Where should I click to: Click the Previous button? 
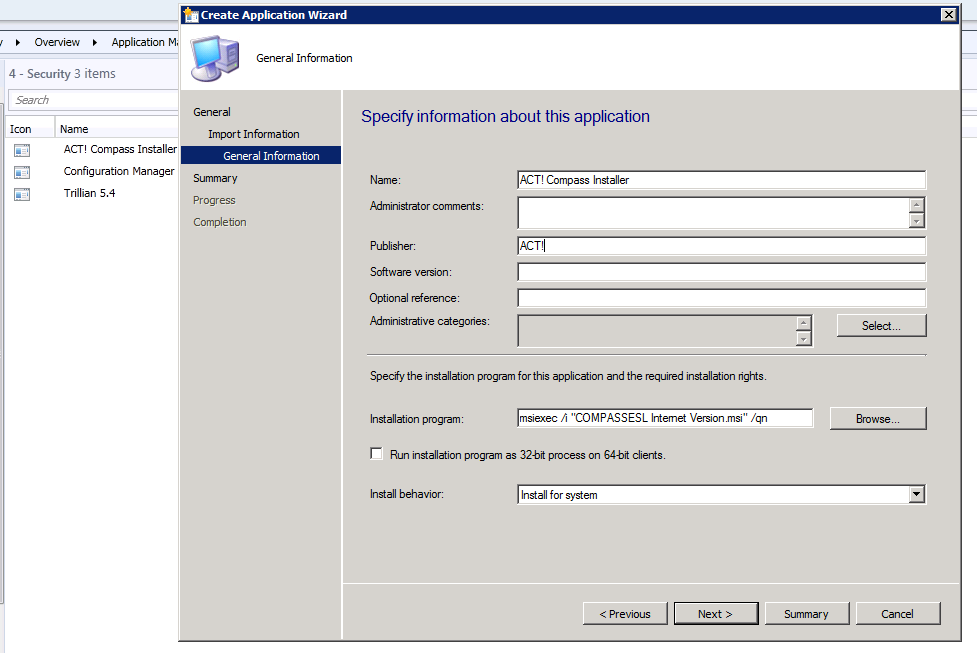[x=625, y=614]
